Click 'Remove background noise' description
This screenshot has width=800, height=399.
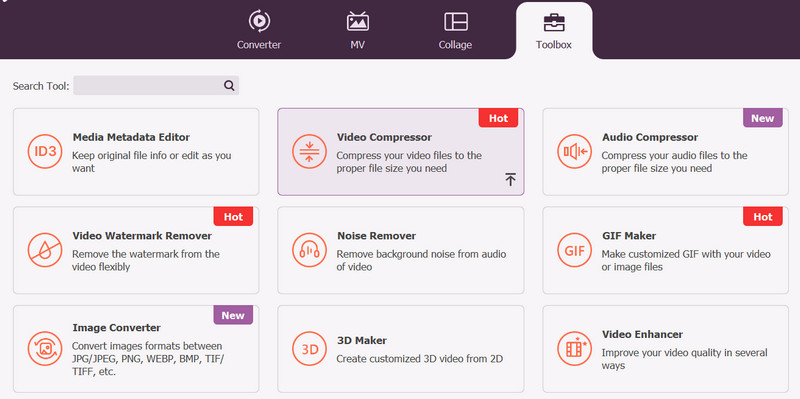click(421, 260)
